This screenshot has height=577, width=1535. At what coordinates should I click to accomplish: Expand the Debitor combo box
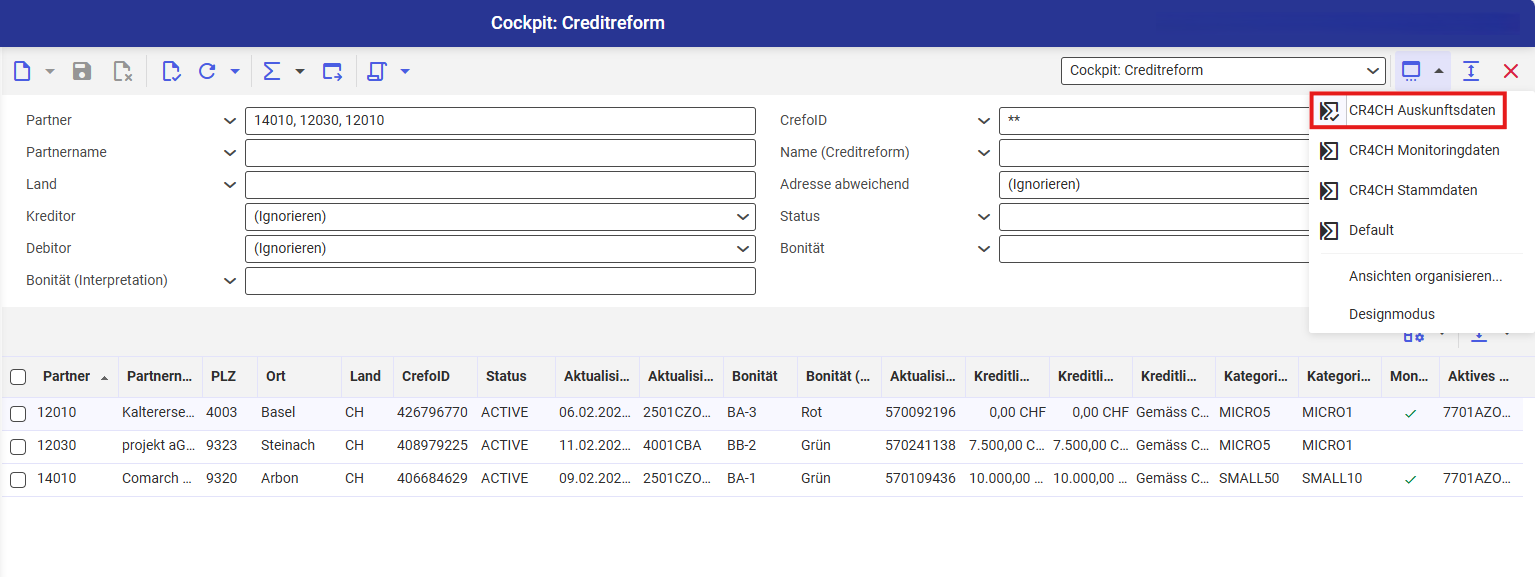(499, 249)
